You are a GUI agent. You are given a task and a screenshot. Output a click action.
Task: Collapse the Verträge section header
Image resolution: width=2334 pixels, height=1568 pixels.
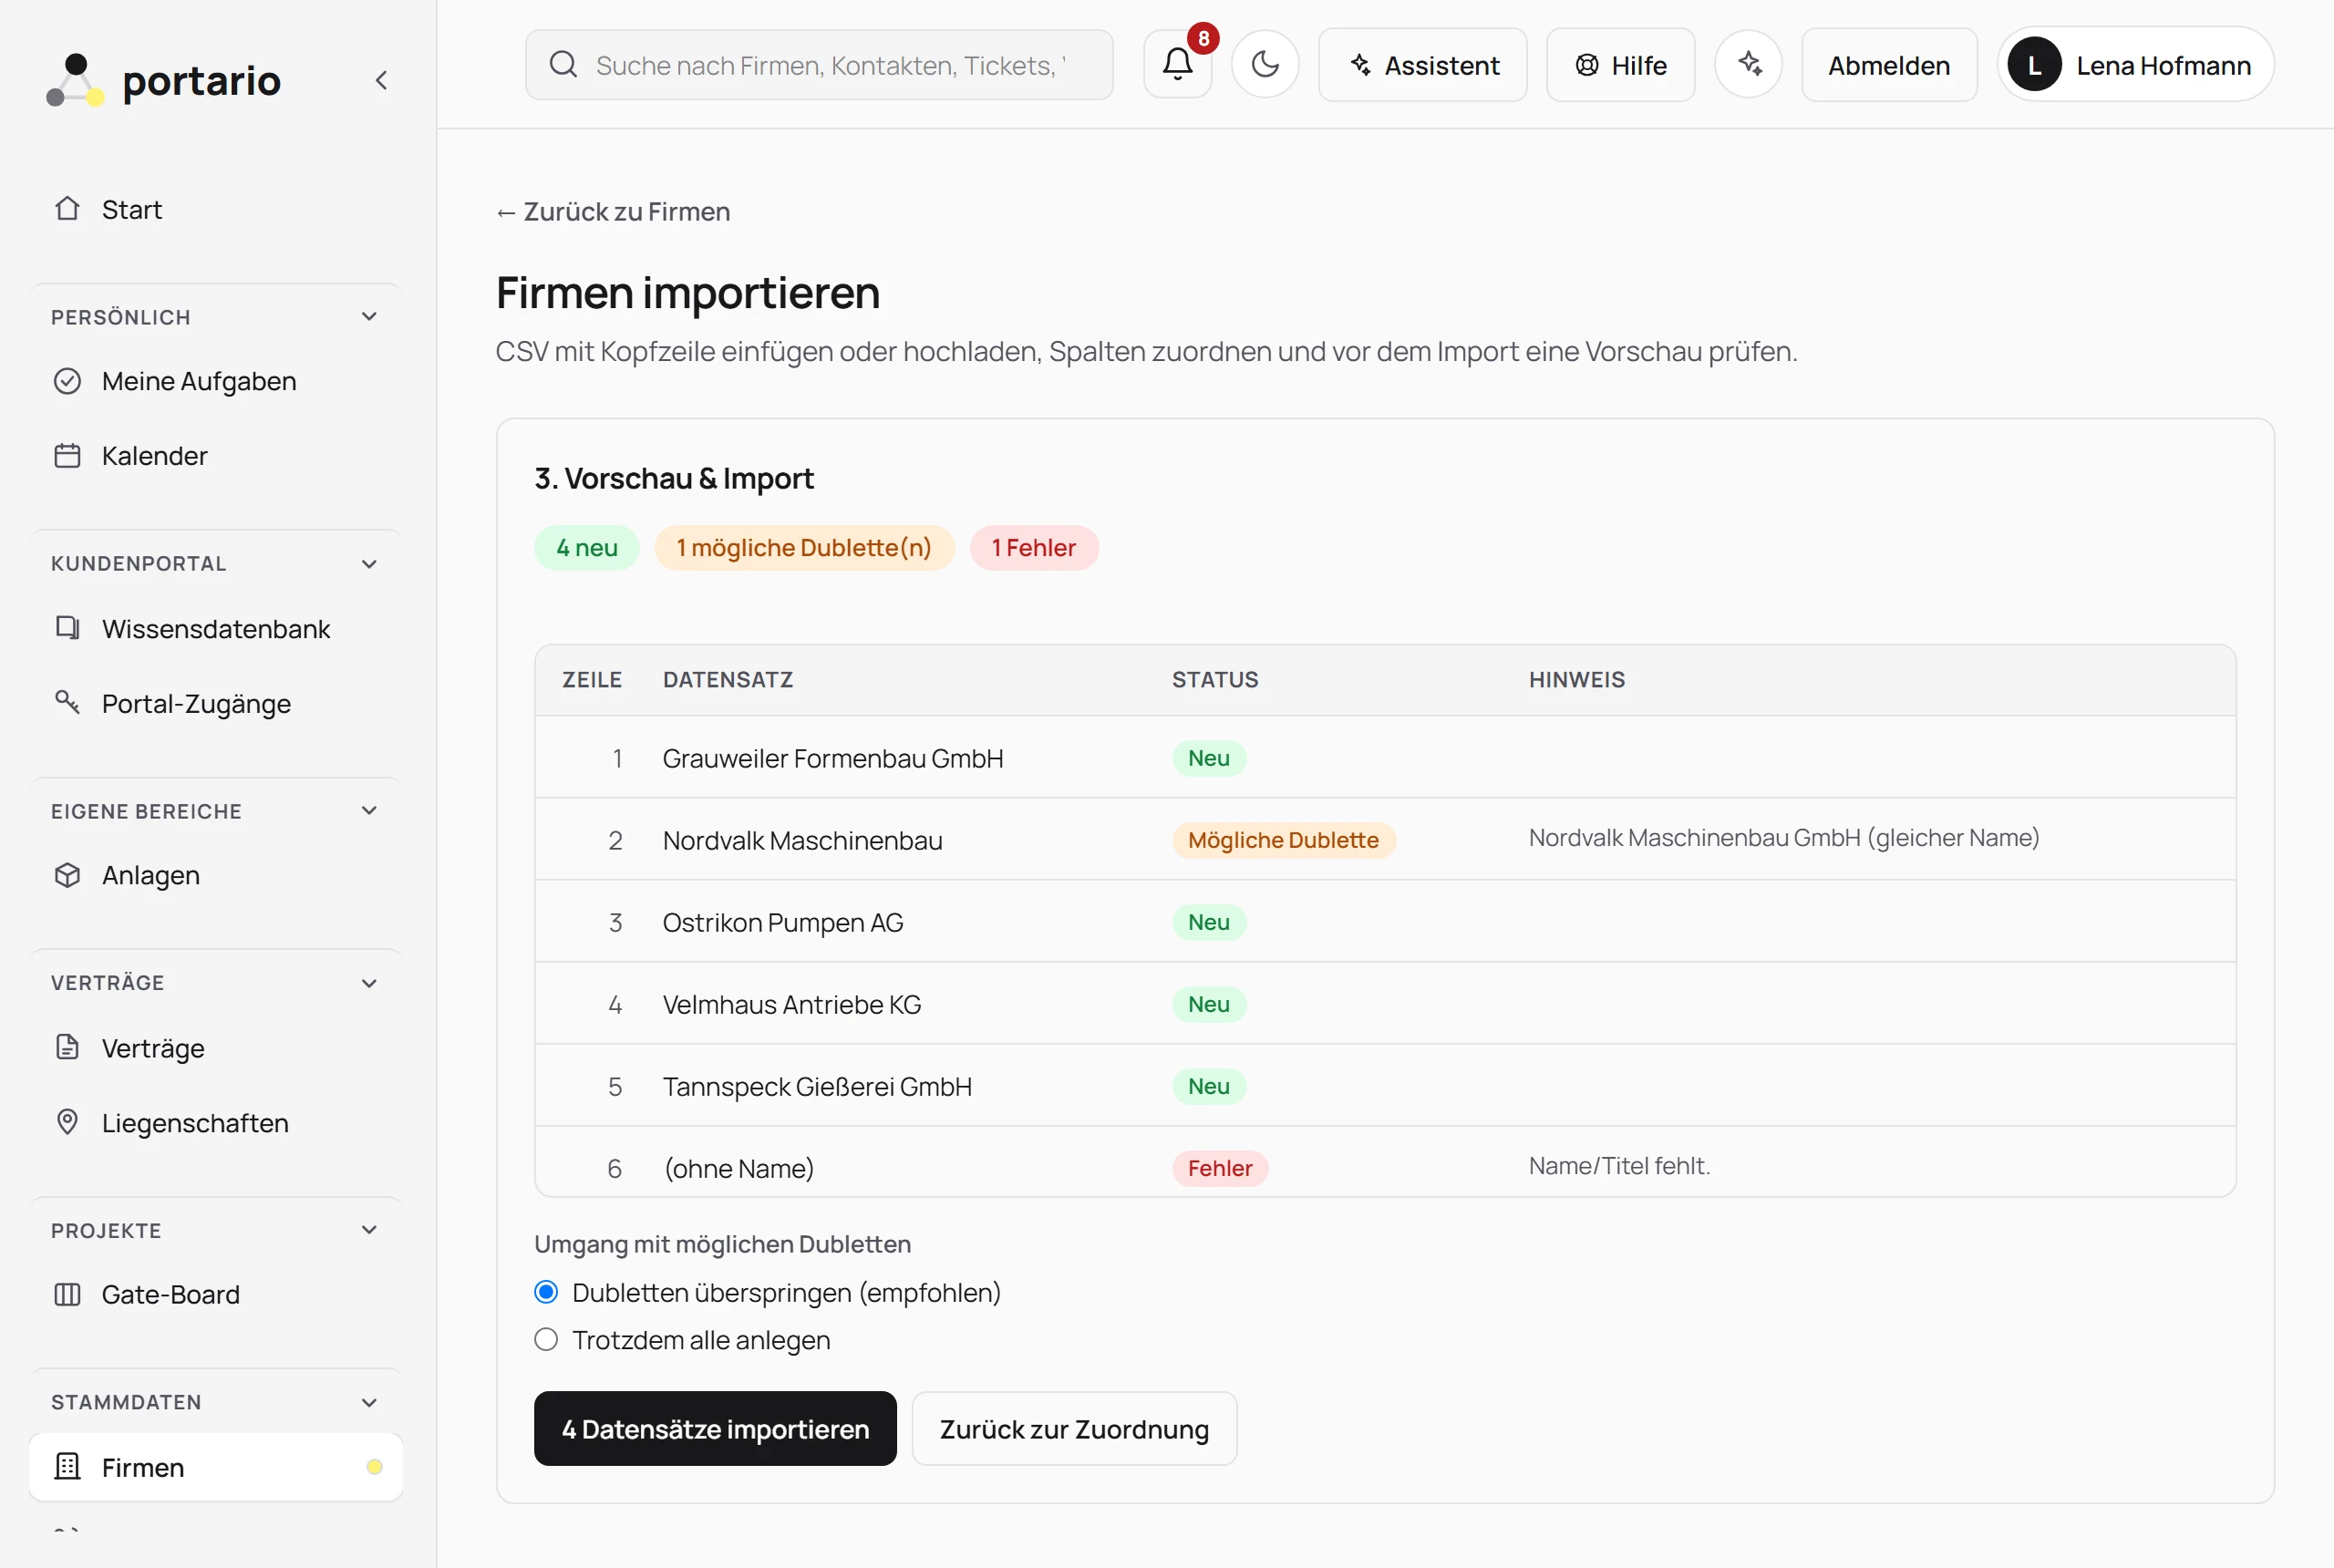(x=369, y=983)
